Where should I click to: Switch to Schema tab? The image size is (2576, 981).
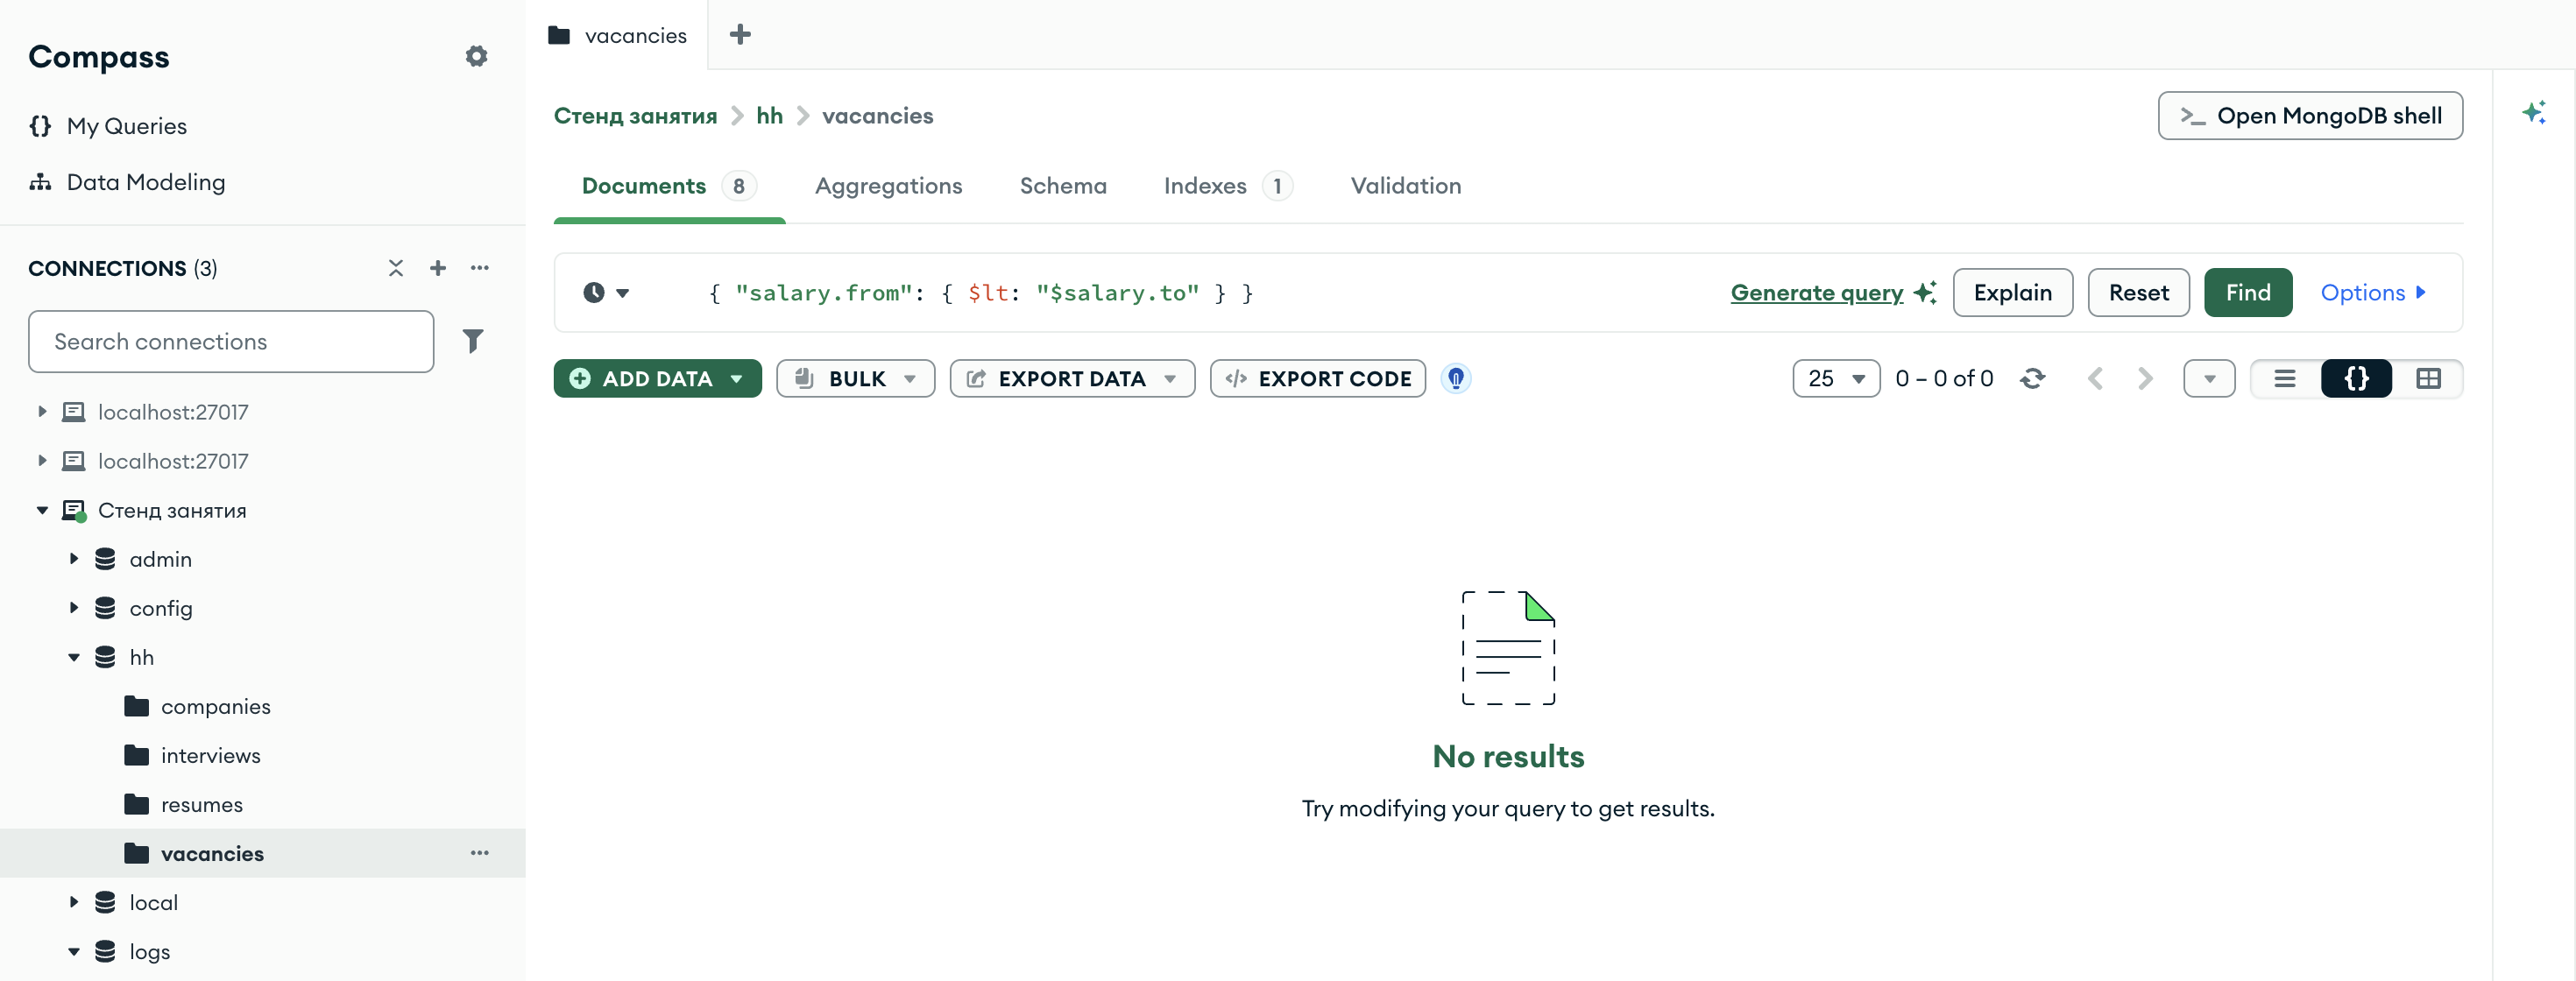tap(1063, 186)
